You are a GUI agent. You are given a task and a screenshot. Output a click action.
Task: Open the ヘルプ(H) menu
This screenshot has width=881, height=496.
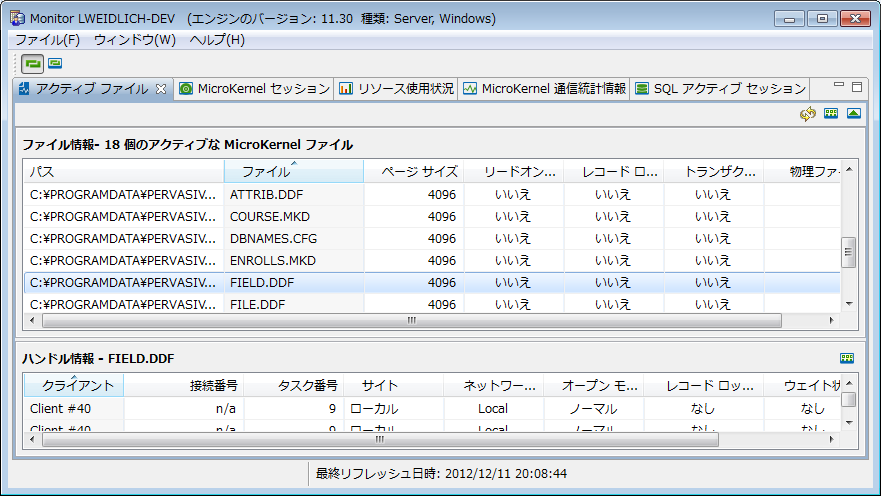click(x=217, y=40)
